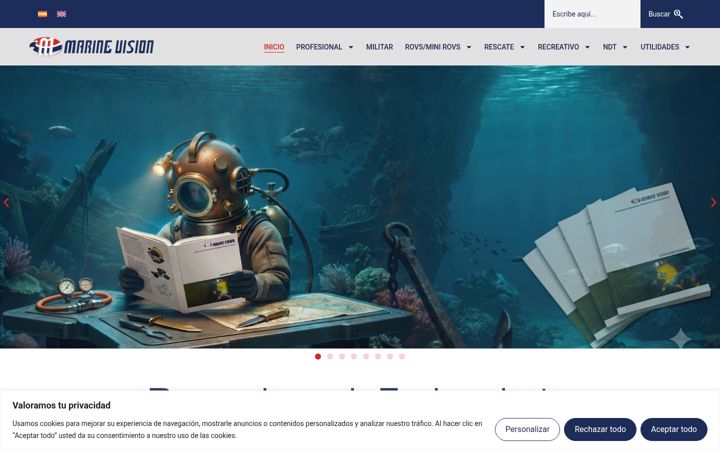This screenshot has width=720, height=450.
Task: Expand the ROVS/MINI ROVS dropdown arrow
Action: pyautogui.click(x=469, y=47)
